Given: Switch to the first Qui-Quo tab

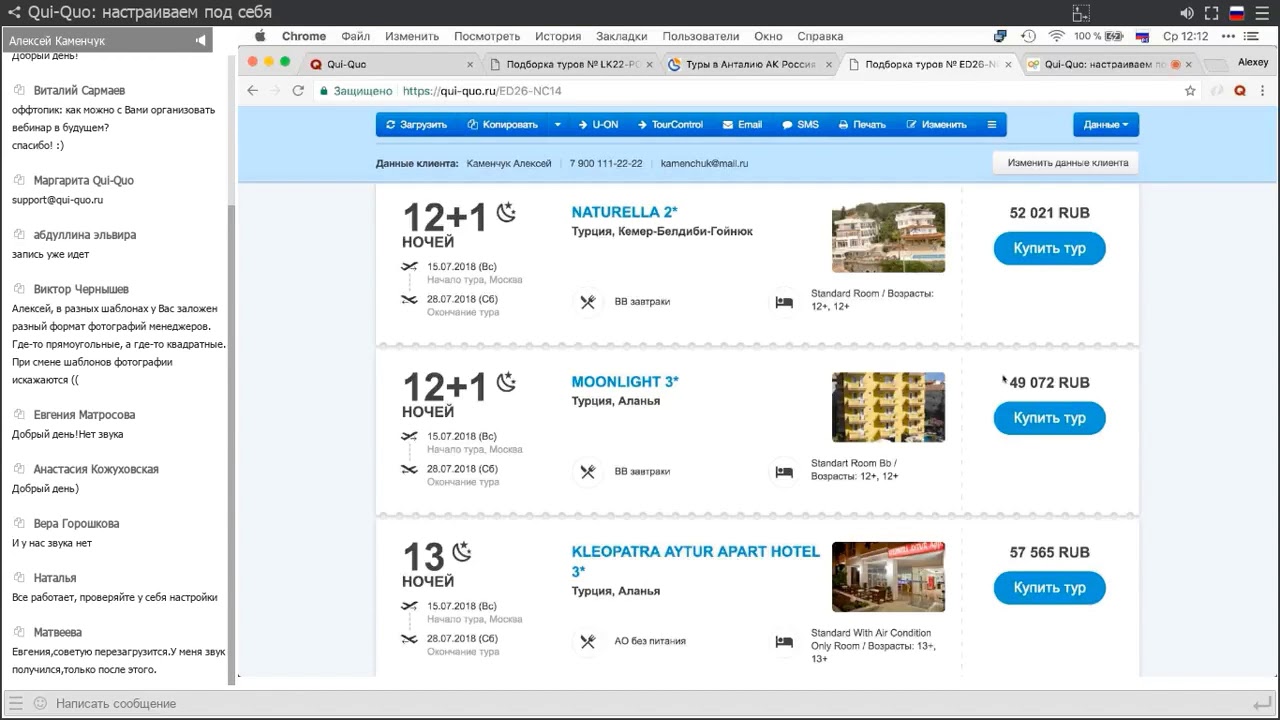Looking at the screenshot, I should (390, 64).
